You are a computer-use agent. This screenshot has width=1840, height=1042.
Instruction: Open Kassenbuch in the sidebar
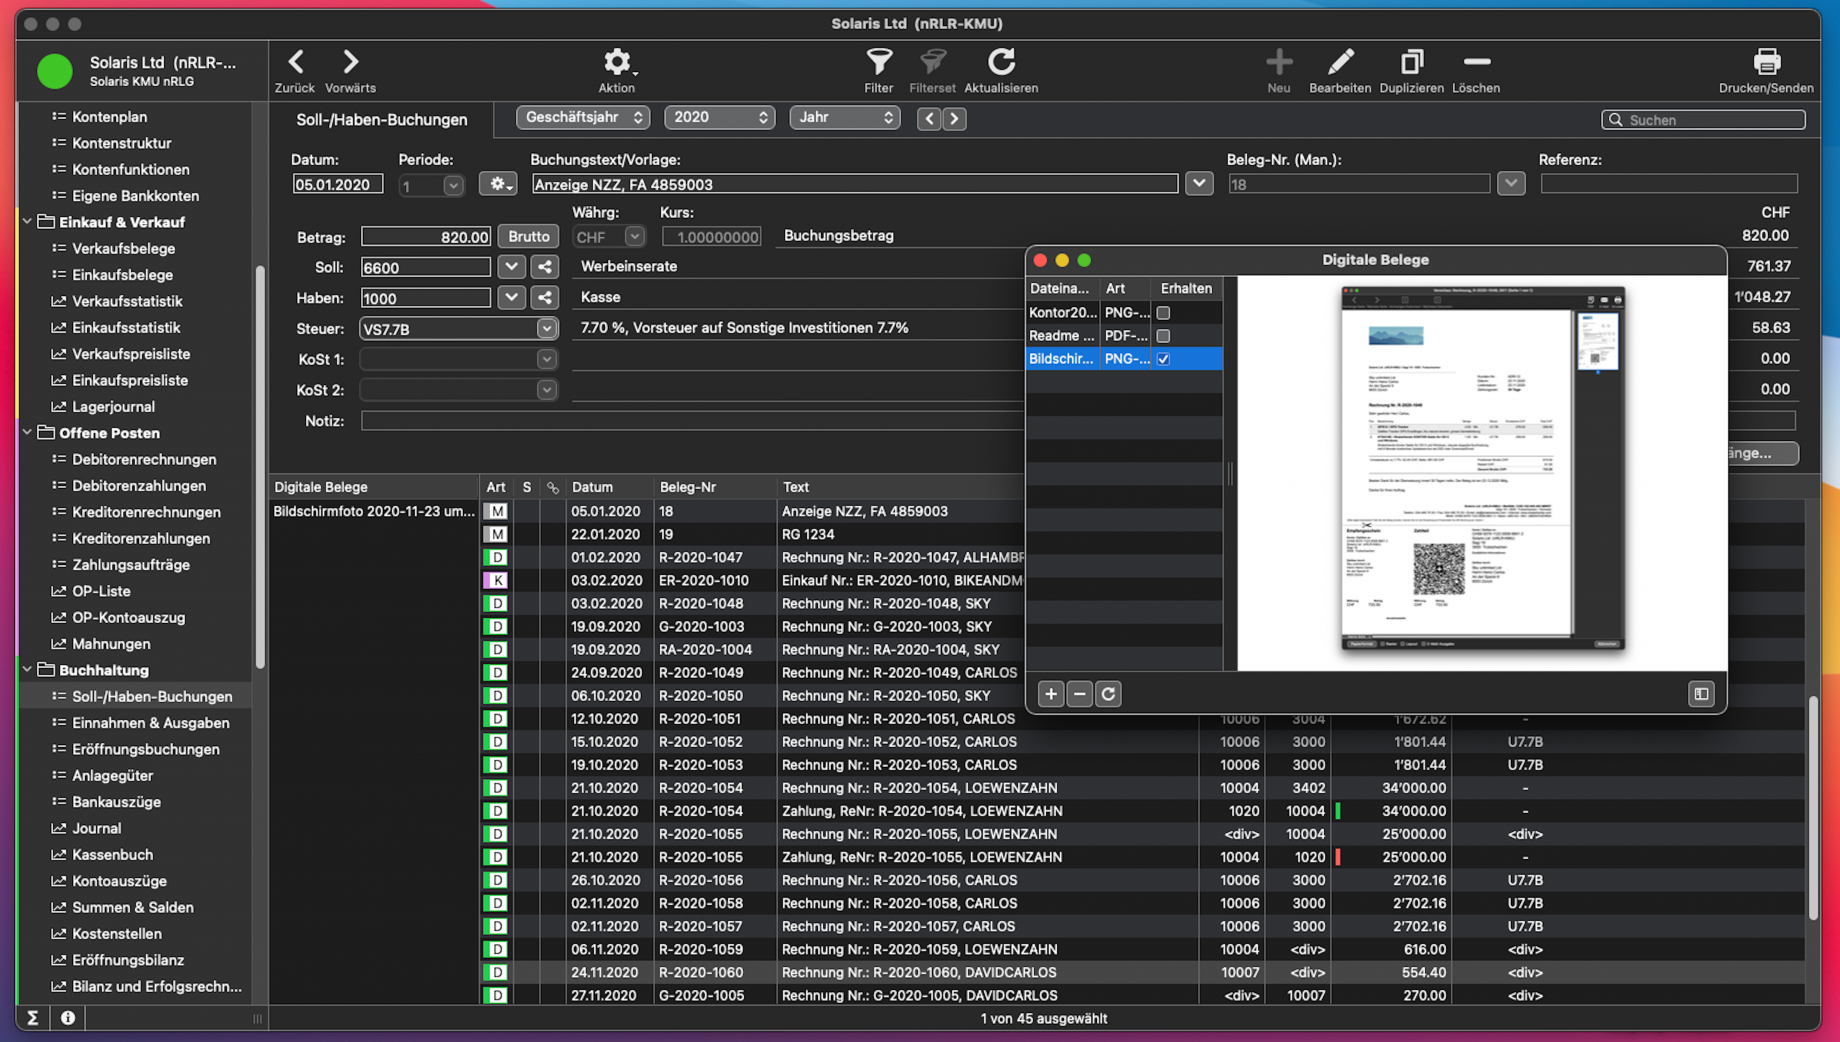(112, 855)
